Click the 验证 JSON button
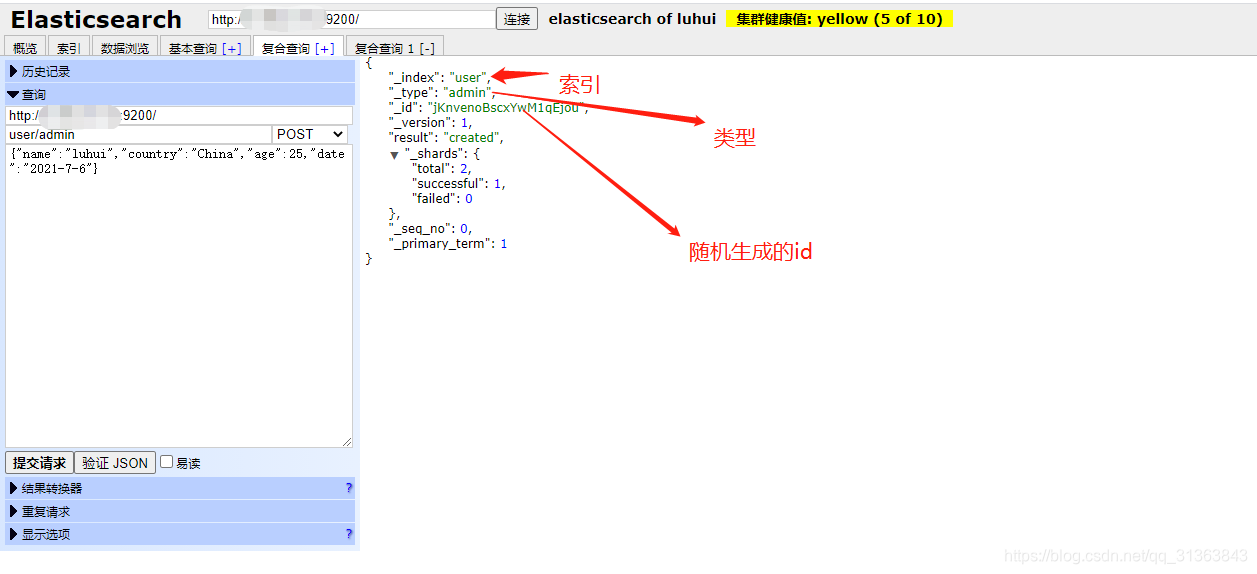Screen dimensions: 1257x574 coord(115,463)
